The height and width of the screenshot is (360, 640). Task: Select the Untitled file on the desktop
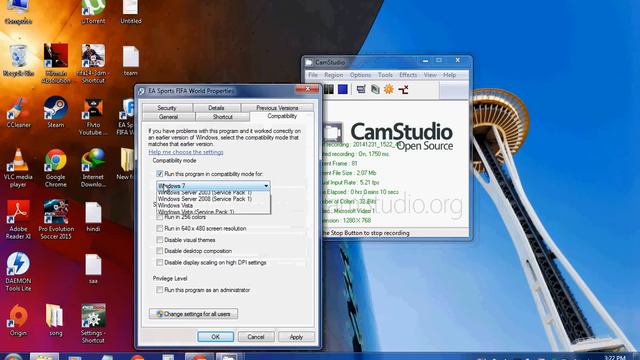[x=131, y=12]
